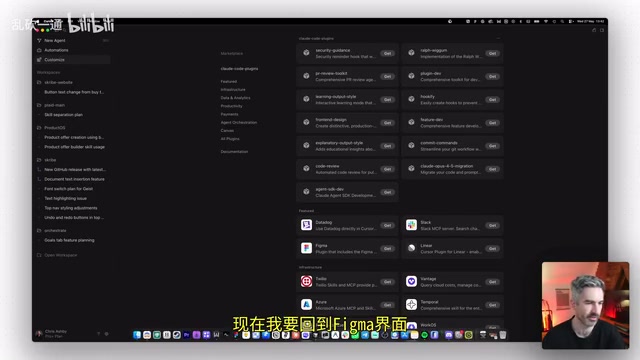Click the frontend-design plugin icon
The height and width of the screenshot is (360, 640).
(306, 122)
